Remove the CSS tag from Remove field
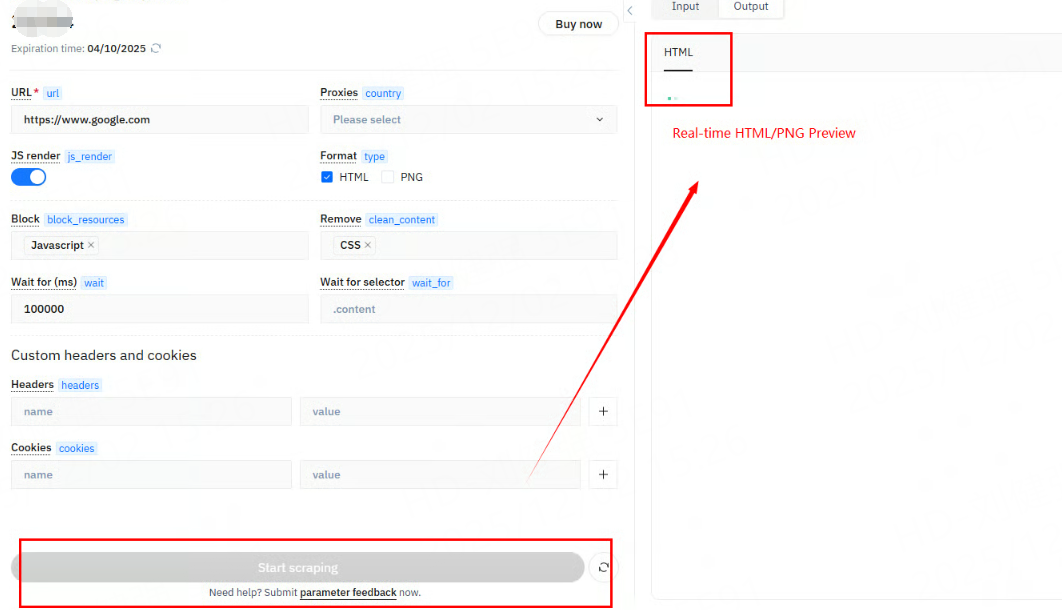 [368, 245]
